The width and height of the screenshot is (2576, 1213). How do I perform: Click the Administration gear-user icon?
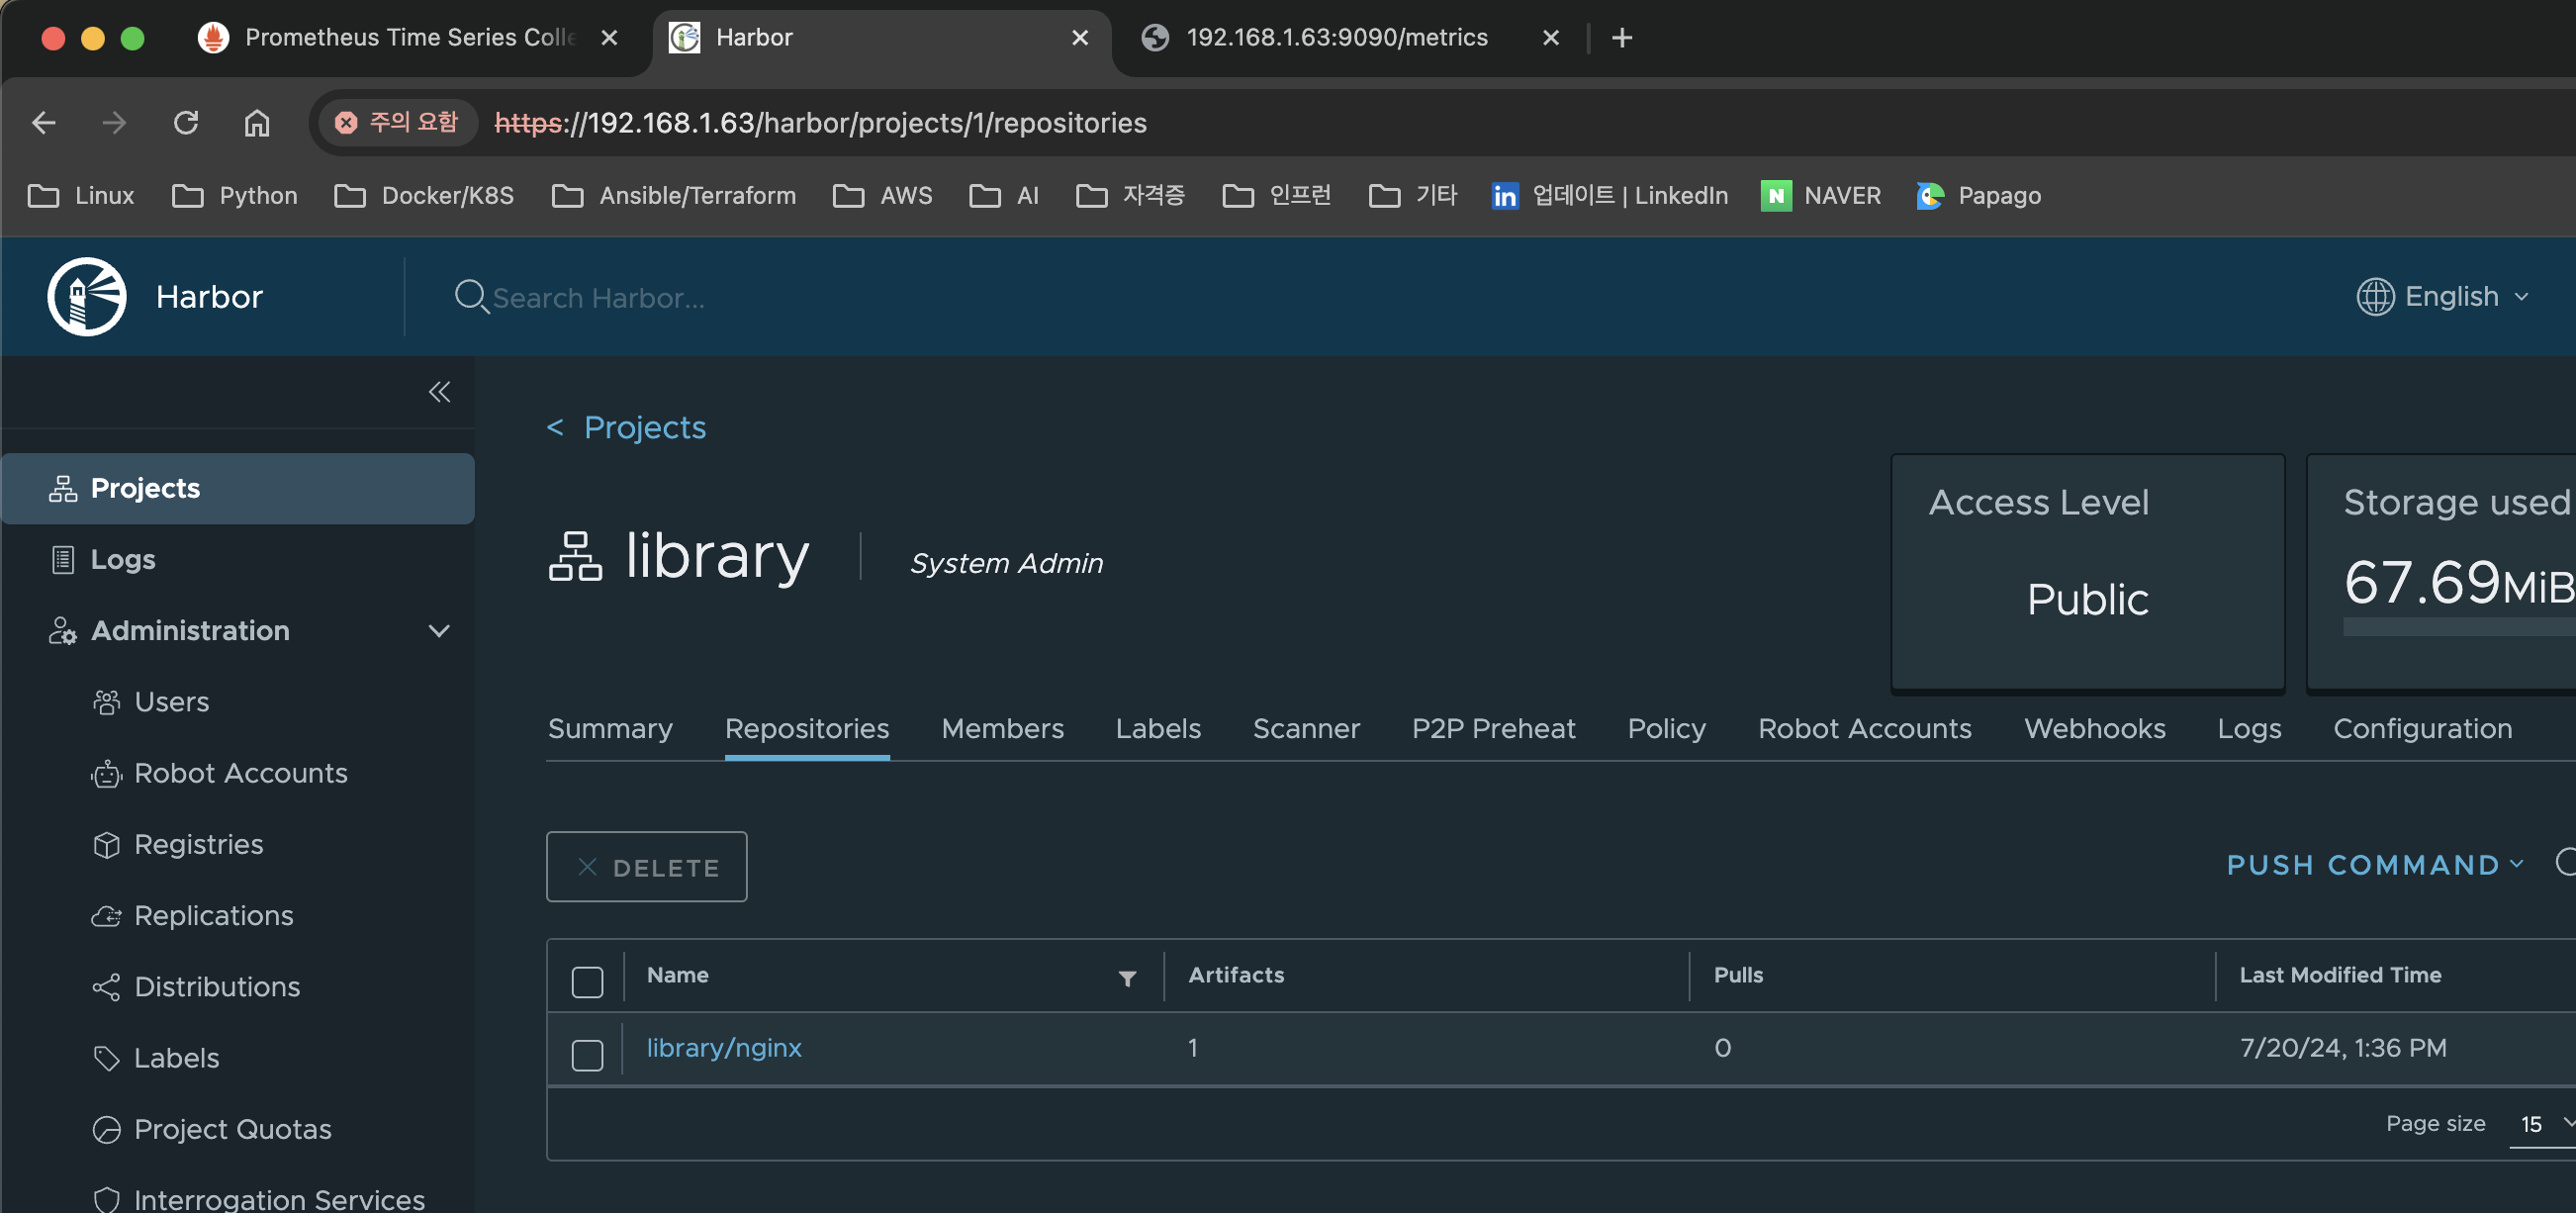point(63,631)
